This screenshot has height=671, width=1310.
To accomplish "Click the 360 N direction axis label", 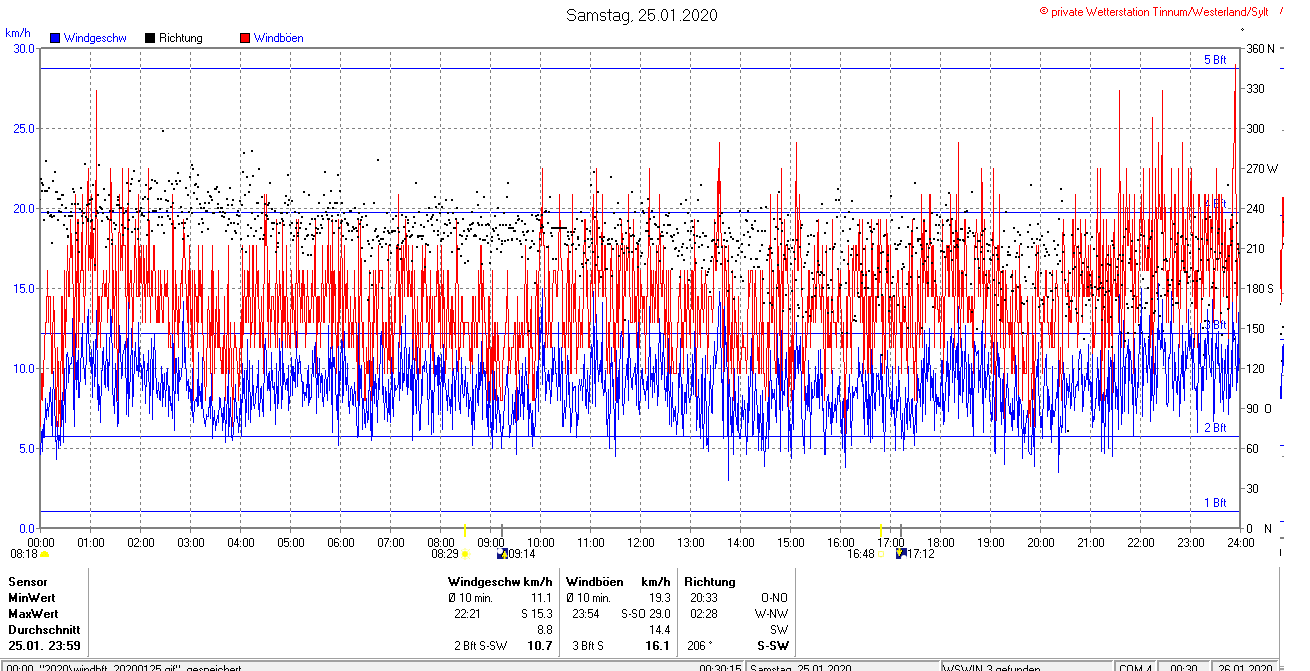I will (1260, 48).
